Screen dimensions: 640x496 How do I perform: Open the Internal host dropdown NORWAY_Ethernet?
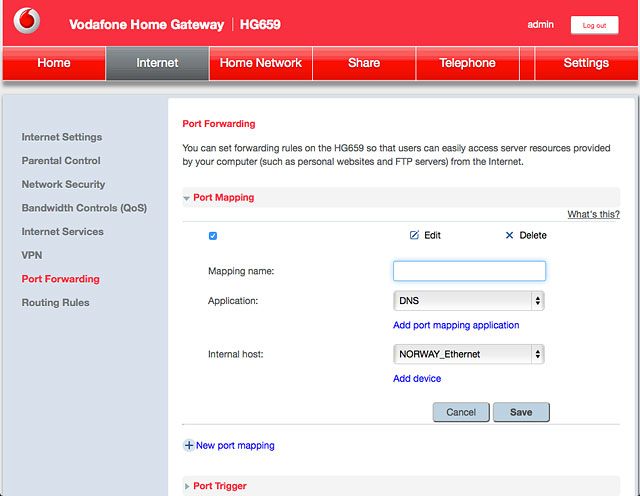pos(469,354)
